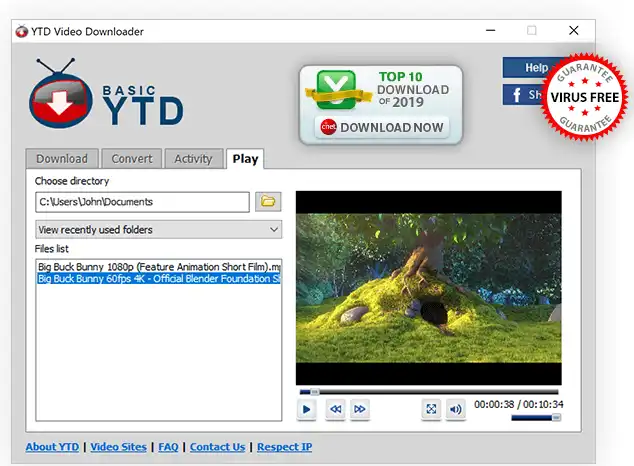Click the YTD TV logo icon
The width and height of the screenshot is (634, 466).
(x=59, y=102)
